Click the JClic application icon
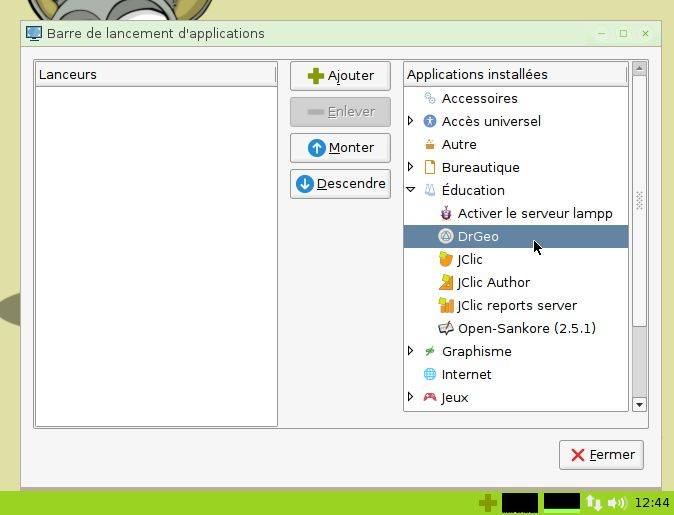 click(x=446, y=259)
